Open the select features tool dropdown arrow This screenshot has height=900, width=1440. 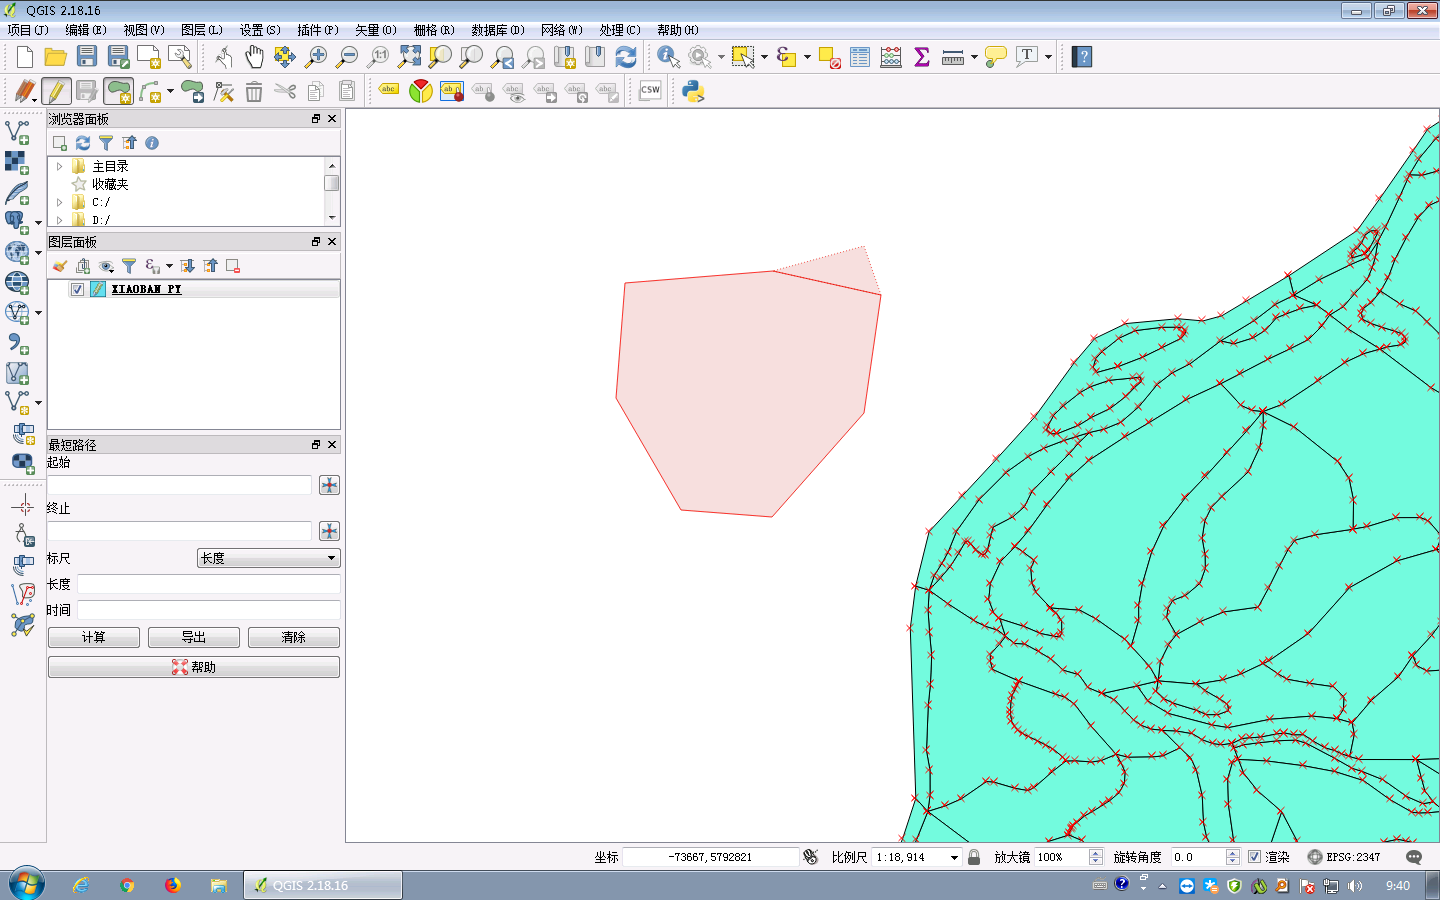click(764, 57)
